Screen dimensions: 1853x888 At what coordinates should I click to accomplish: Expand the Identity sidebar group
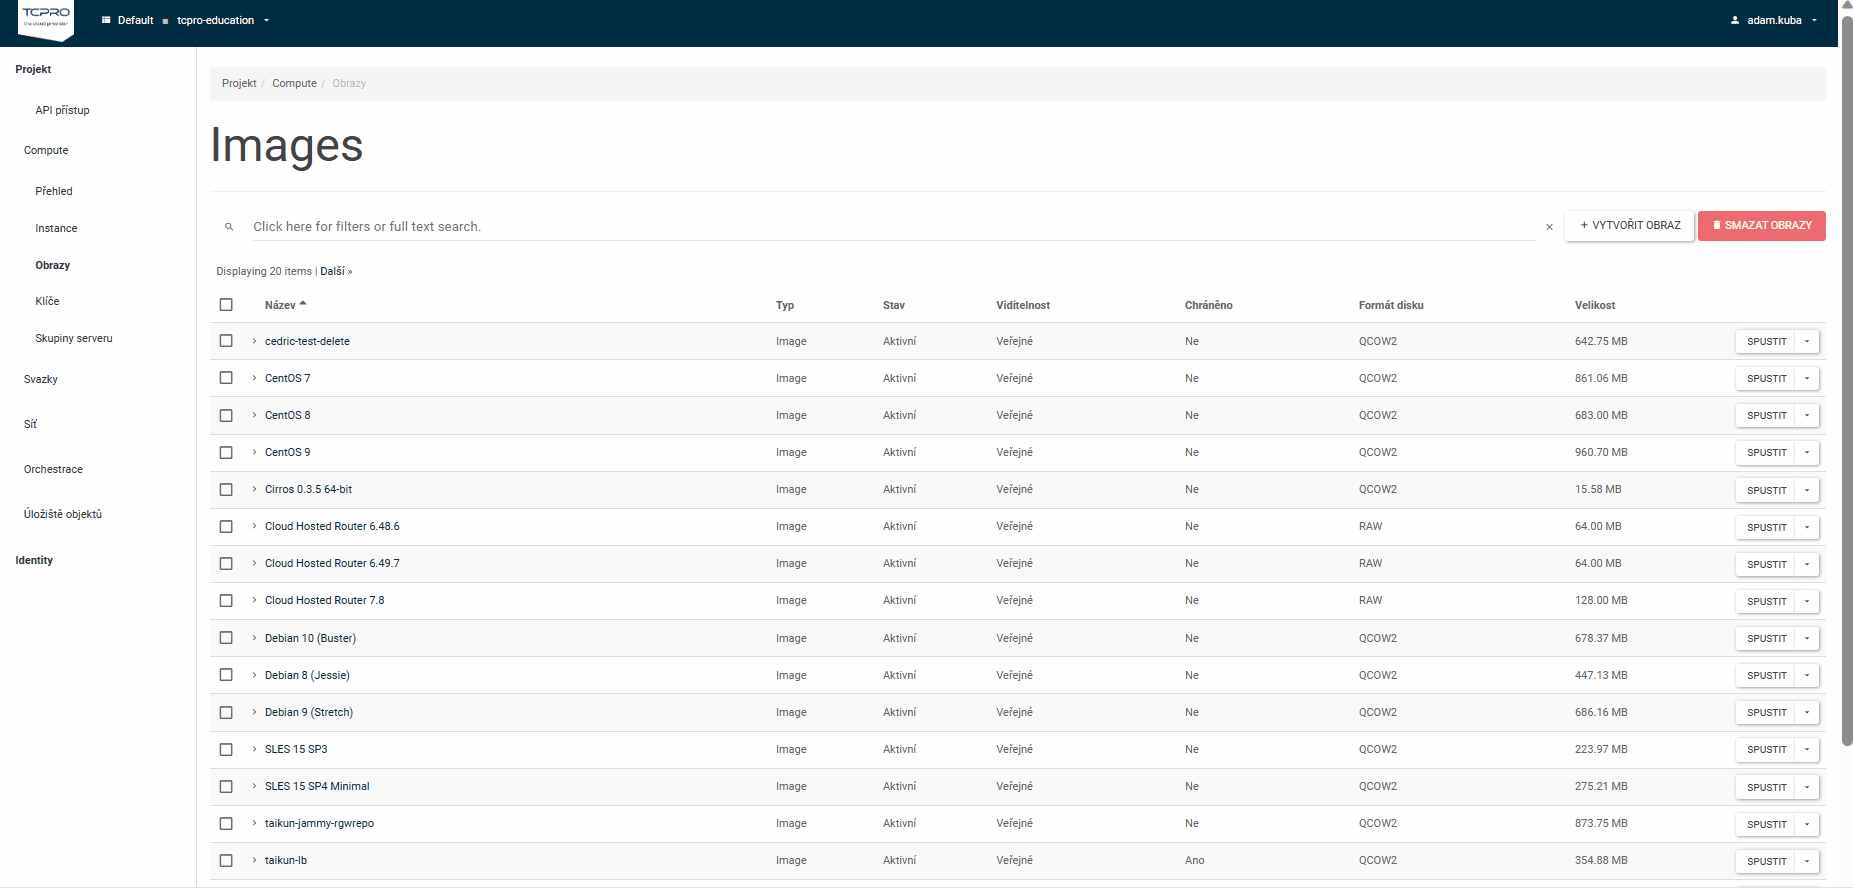(34, 560)
